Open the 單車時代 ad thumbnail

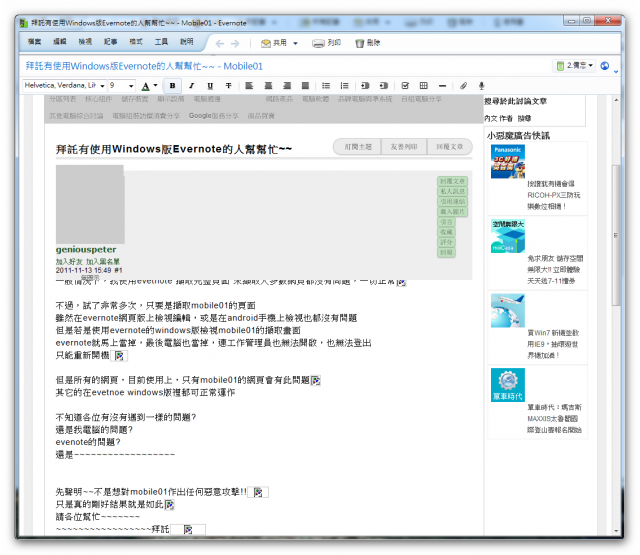pyautogui.click(x=508, y=385)
